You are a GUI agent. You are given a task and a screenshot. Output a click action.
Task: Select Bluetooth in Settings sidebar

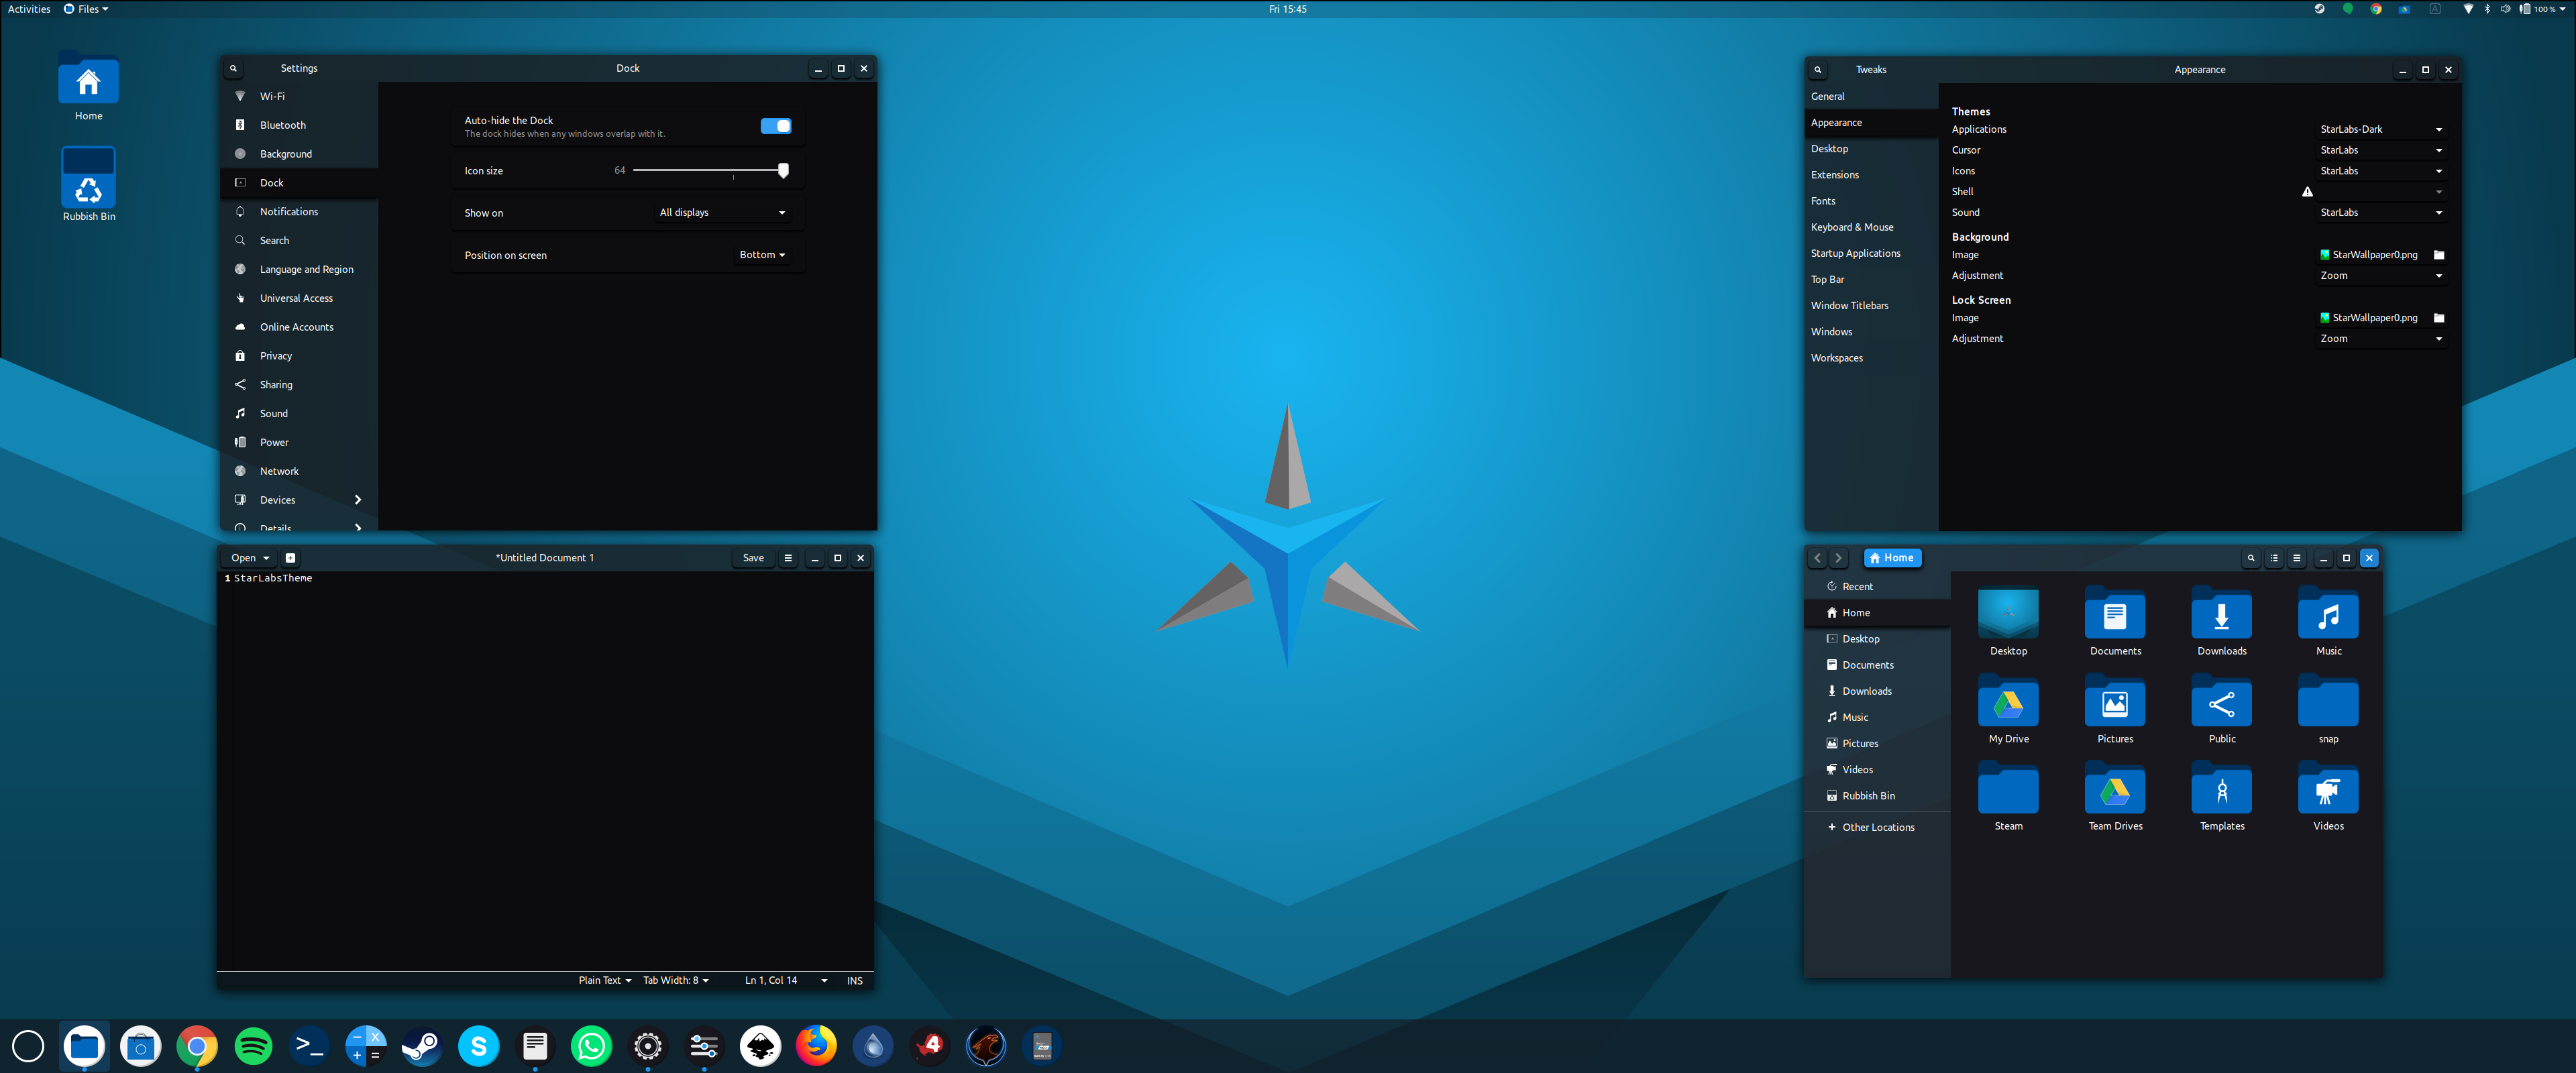tap(299, 125)
